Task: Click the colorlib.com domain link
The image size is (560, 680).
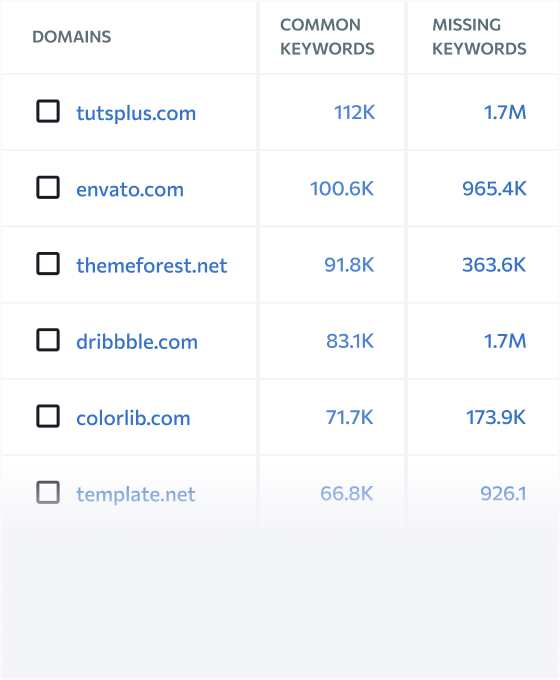Action: click(133, 418)
